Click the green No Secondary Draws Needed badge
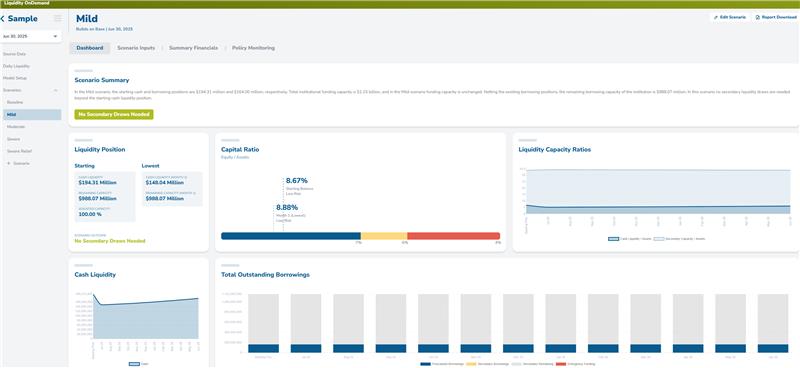Image resolution: width=800 pixels, height=368 pixels. click(x=114, y=115)
